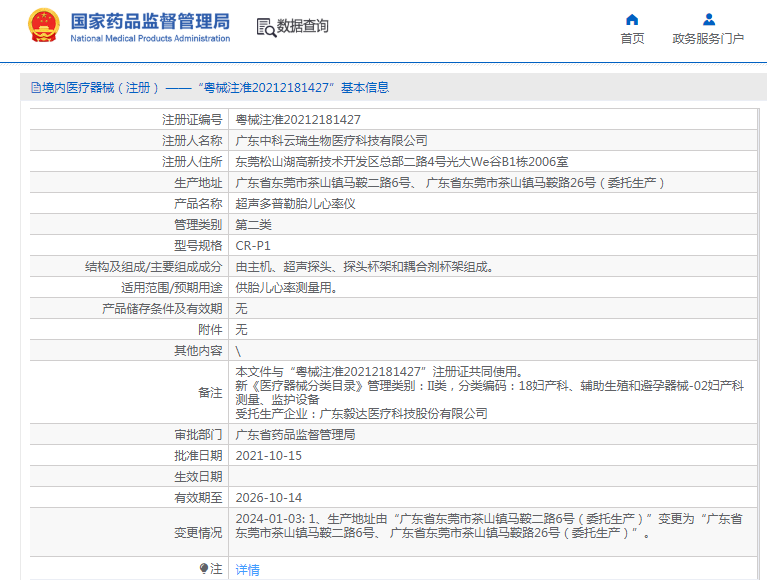Click the 批准日期 label

click(198, 456)
